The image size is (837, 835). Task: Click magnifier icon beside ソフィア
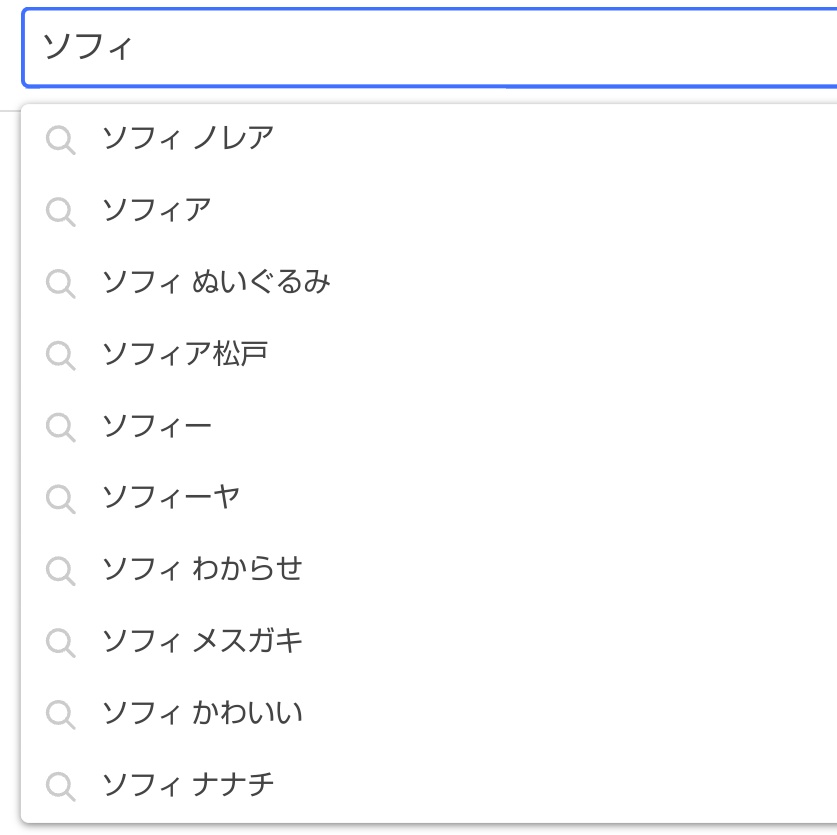(60, 212)
